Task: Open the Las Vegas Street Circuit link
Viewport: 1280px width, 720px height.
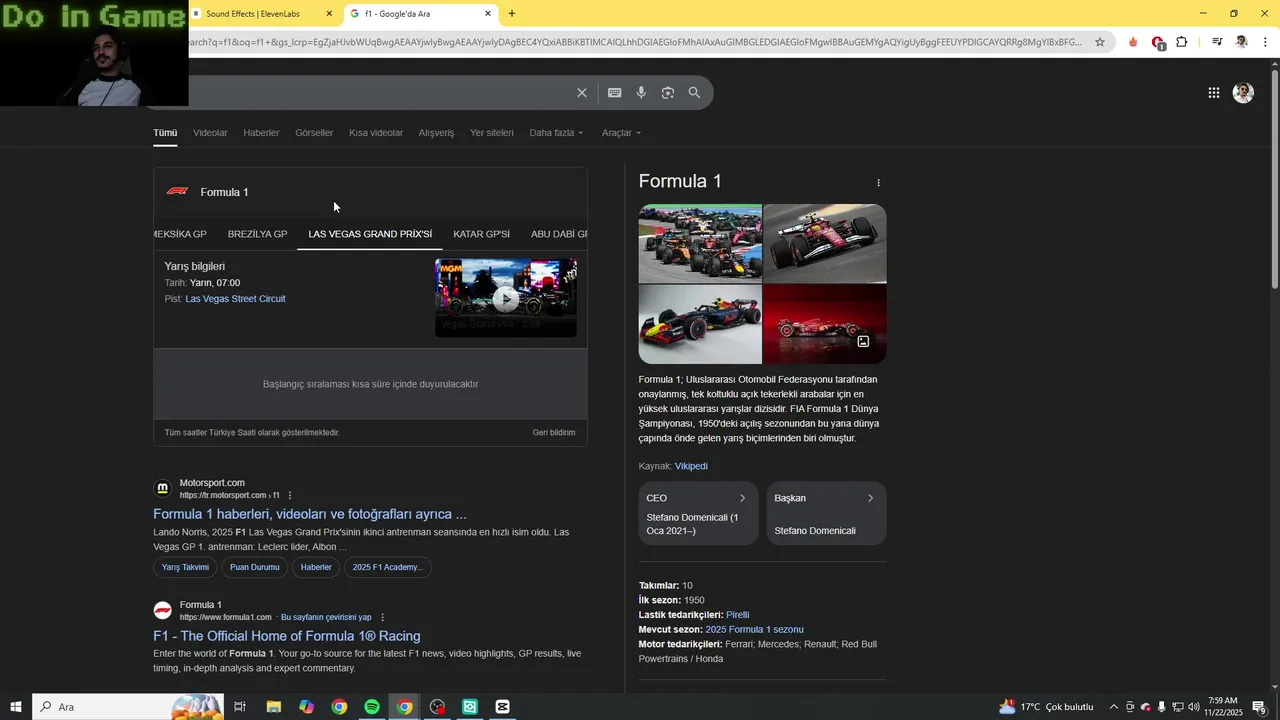Action: pos(235,299)
